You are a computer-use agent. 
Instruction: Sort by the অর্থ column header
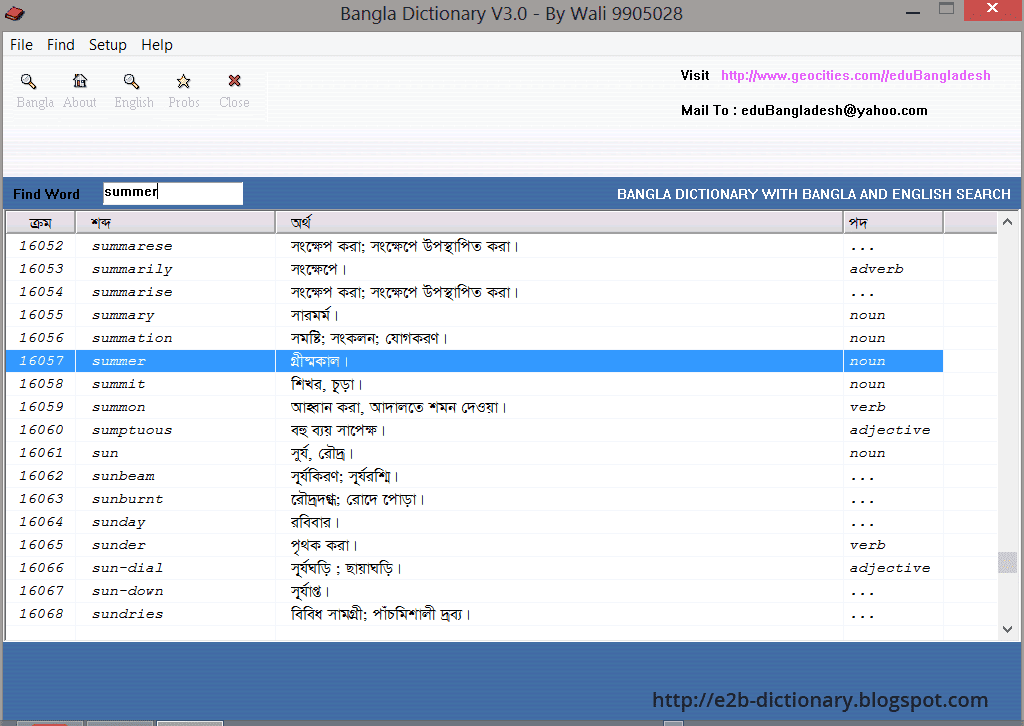[x=559, y=223]
